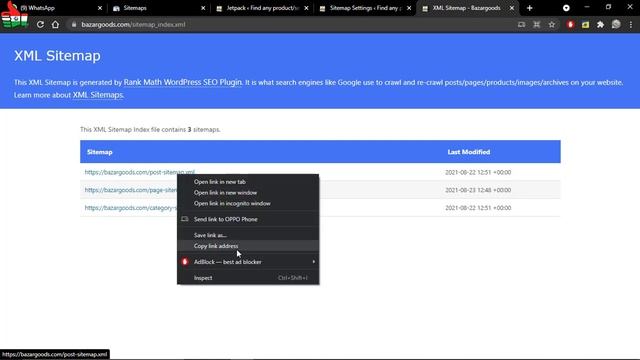Open the Chrome three-dot menu

tap(631, 24)
